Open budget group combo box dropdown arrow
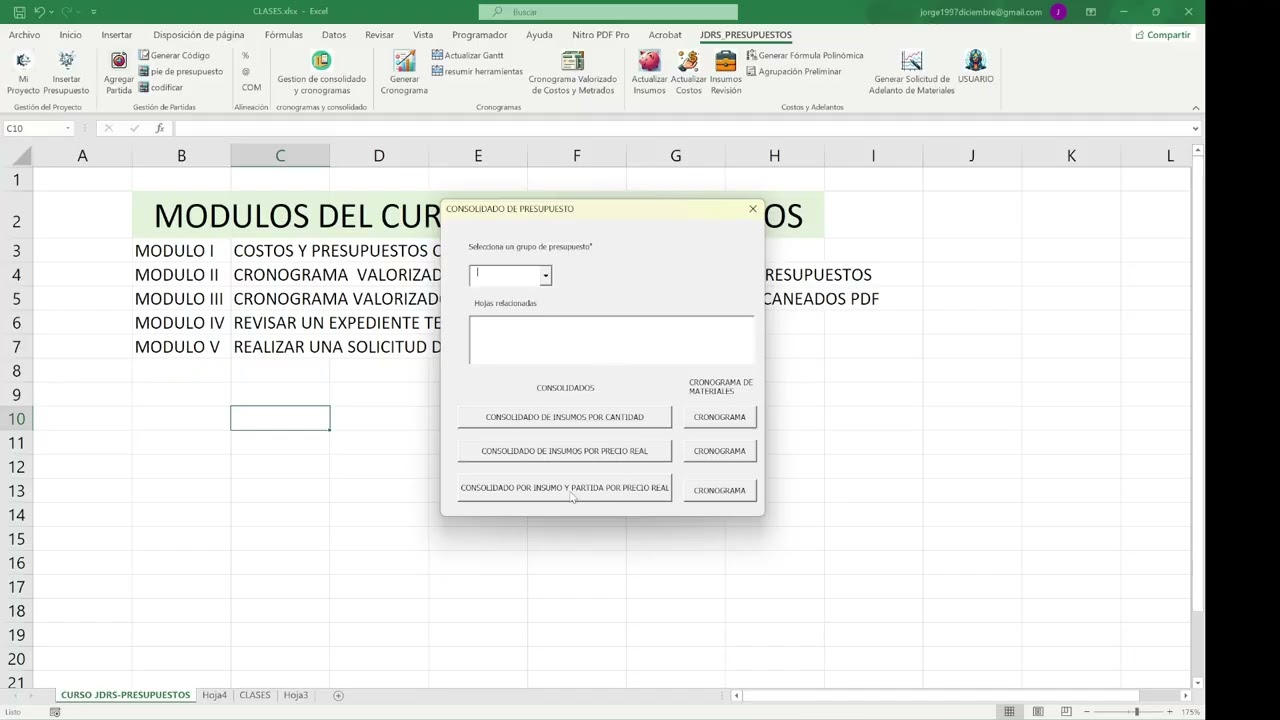Viewport: 1280px width, 720px height. pos(545,275)
